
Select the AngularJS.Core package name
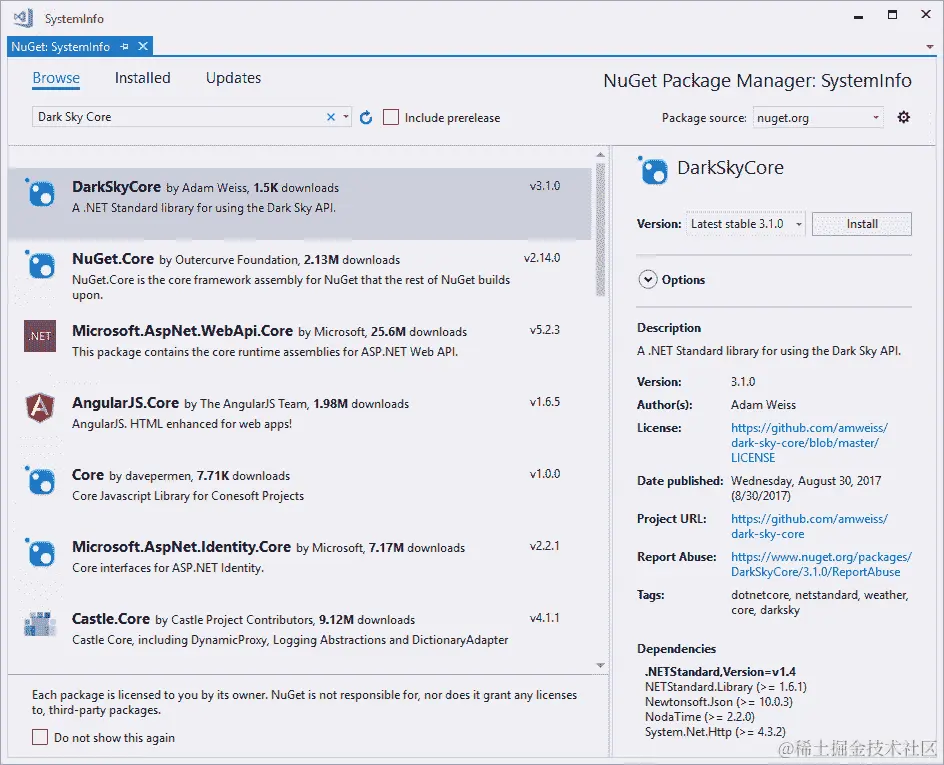pos(125,403)
